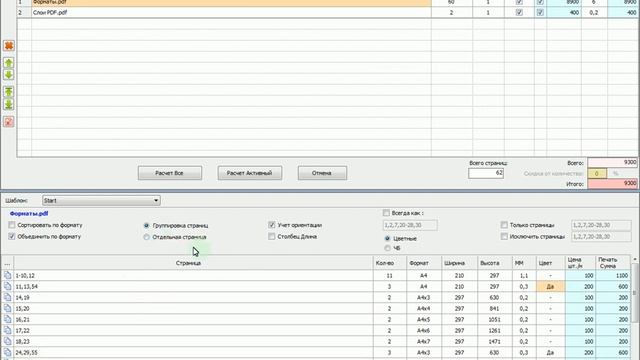Click the orange delete-file icon in left toolbar

click(9, 45)
